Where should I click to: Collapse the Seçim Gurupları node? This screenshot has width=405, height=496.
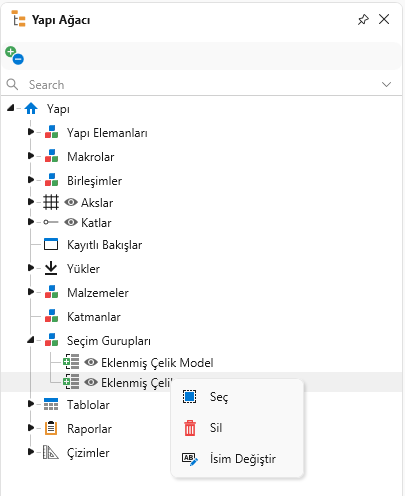click(31, 340)
